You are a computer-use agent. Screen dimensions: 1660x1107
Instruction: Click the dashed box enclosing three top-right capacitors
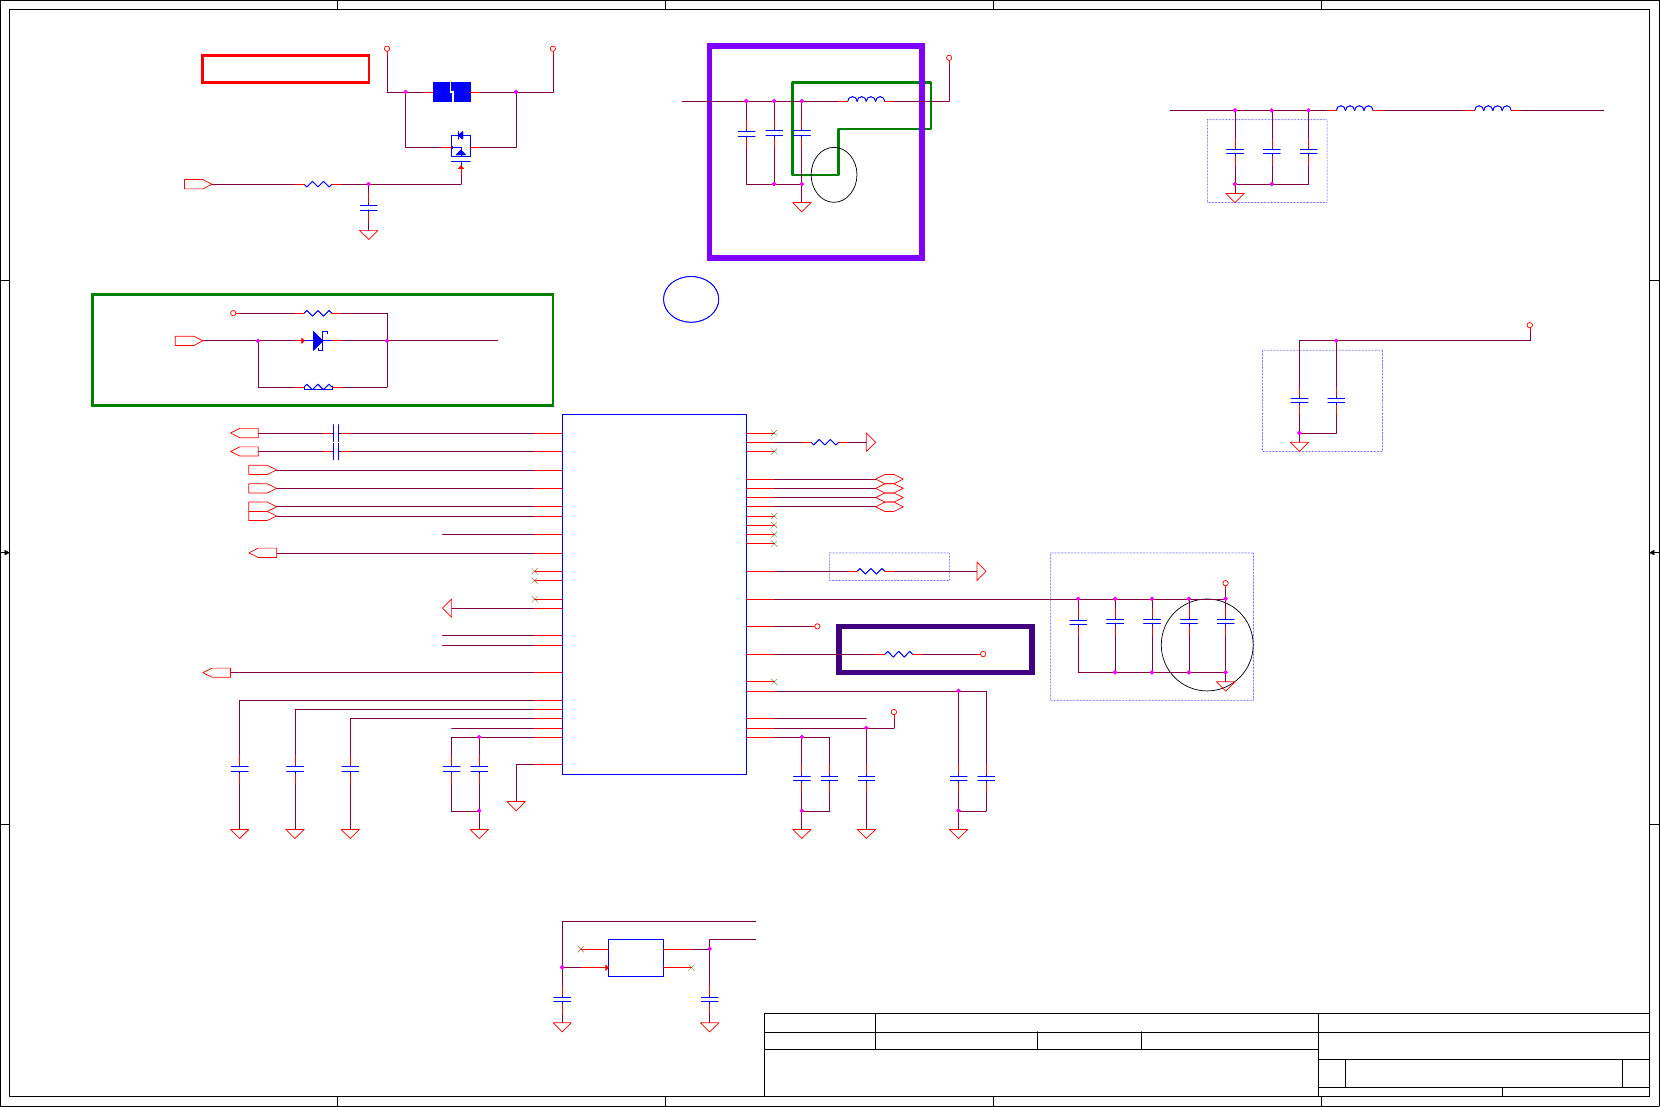(x=1267, y=161)
